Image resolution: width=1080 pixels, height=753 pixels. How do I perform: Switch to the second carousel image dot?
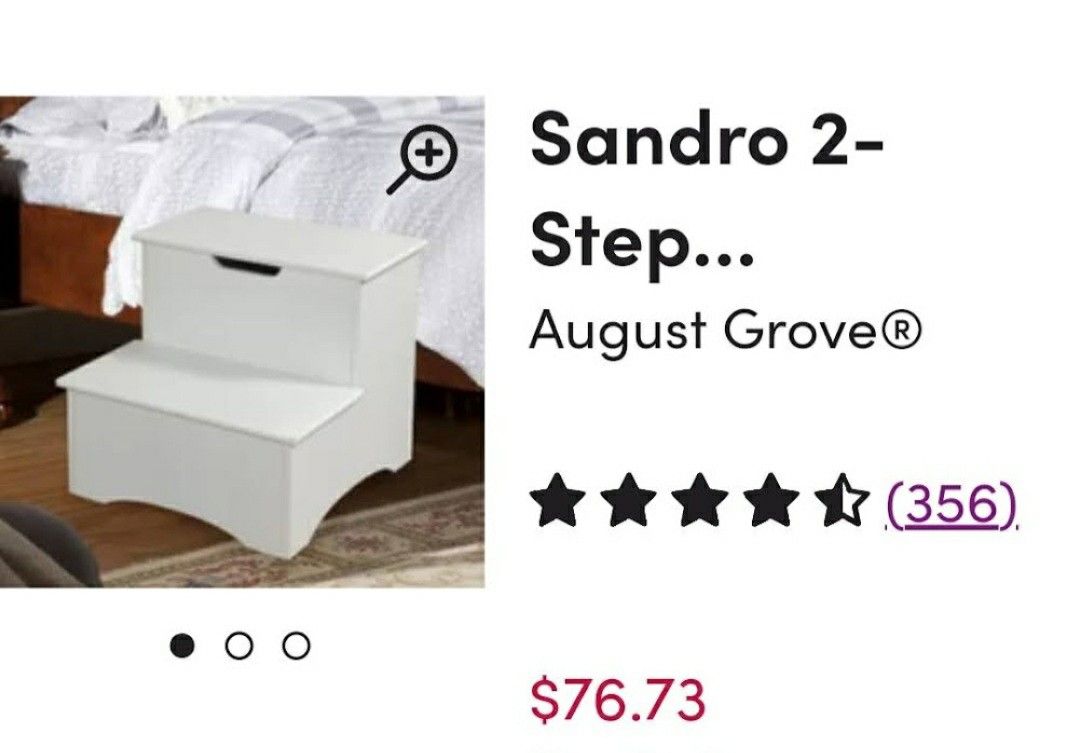[x=238, y=646]
